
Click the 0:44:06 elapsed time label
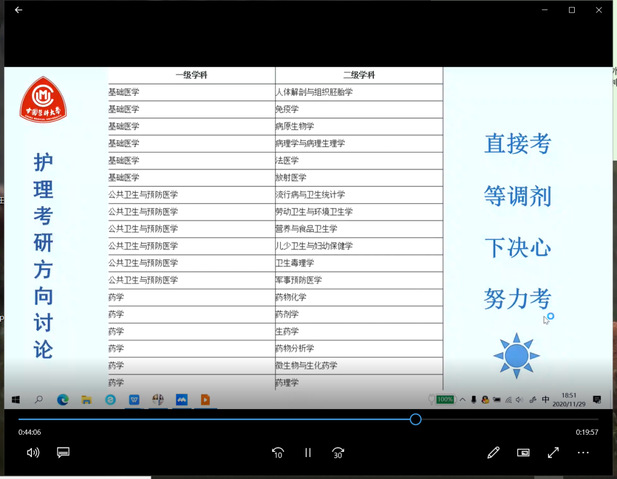tap(29, 432)
